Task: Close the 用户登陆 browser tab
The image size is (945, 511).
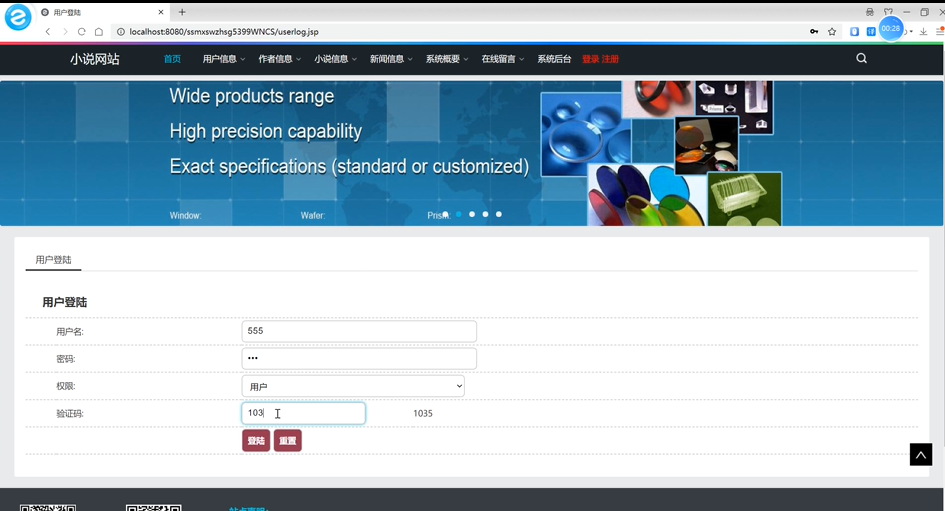Action: tap(161, 12)
